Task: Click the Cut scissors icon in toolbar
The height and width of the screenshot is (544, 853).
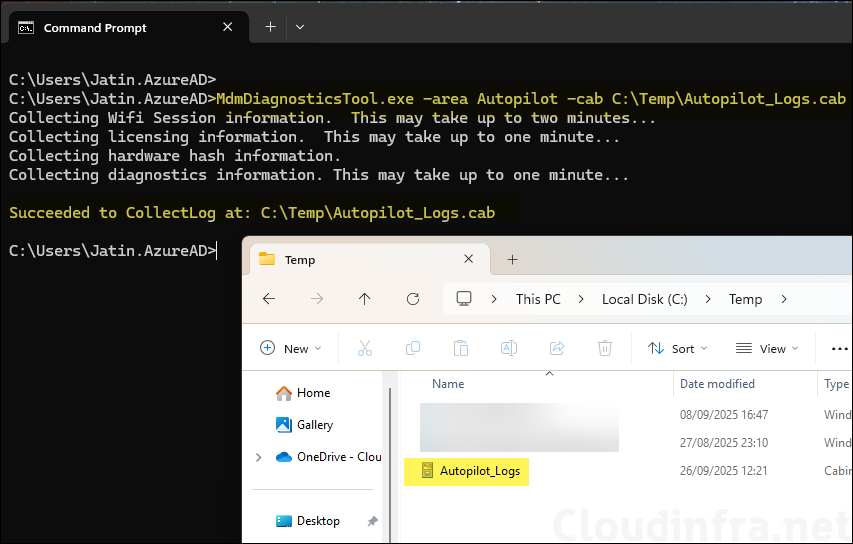Action: (x=364, y=348)
